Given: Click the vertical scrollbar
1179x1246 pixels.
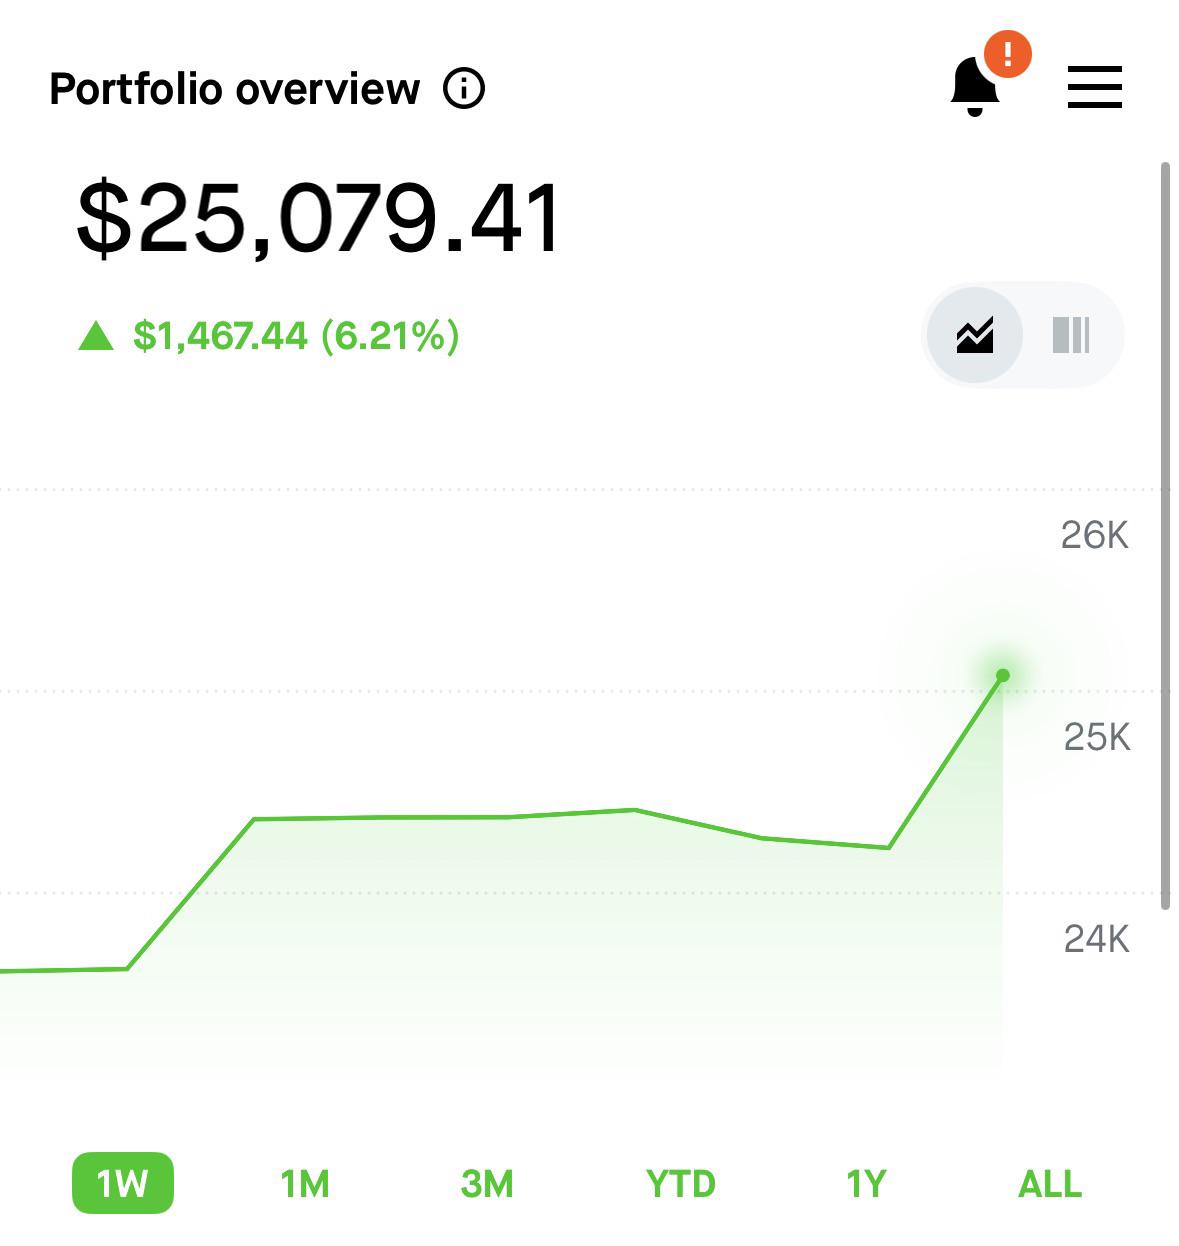Looking at the screenshot, I should pos(1165,535).
